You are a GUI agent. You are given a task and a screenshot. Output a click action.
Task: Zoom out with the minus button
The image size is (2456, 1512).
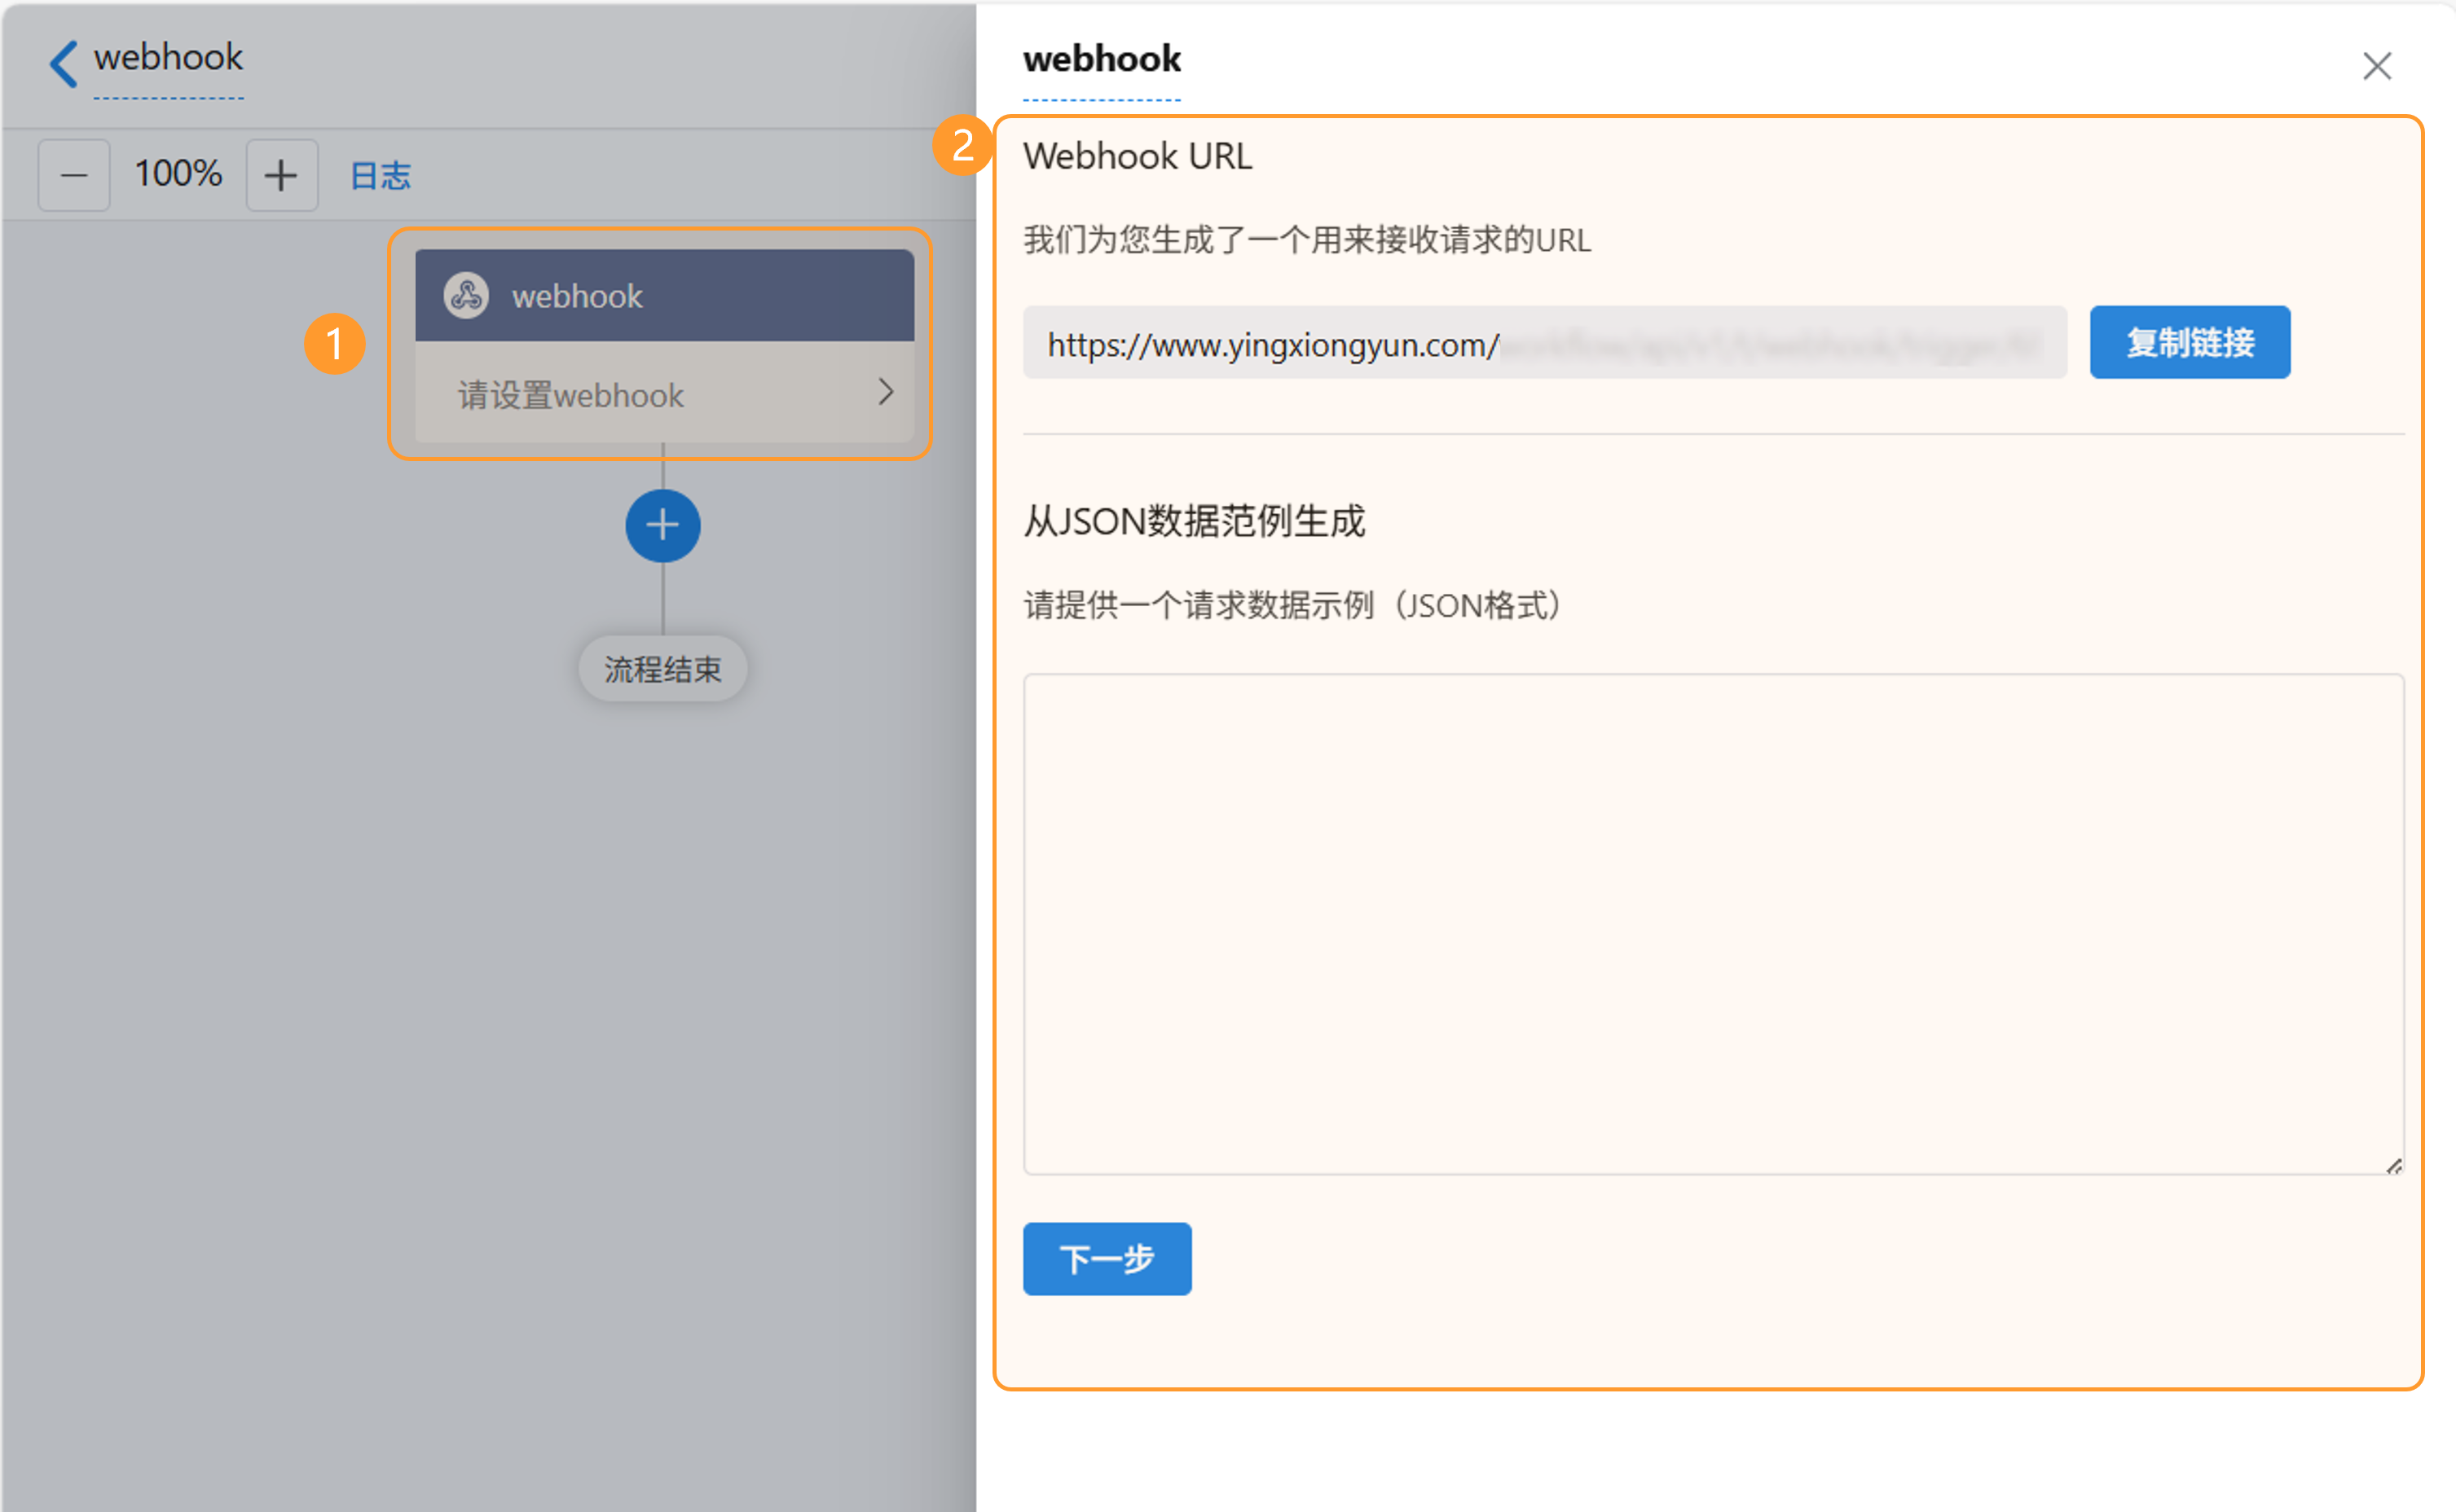[x=74, y=176]
